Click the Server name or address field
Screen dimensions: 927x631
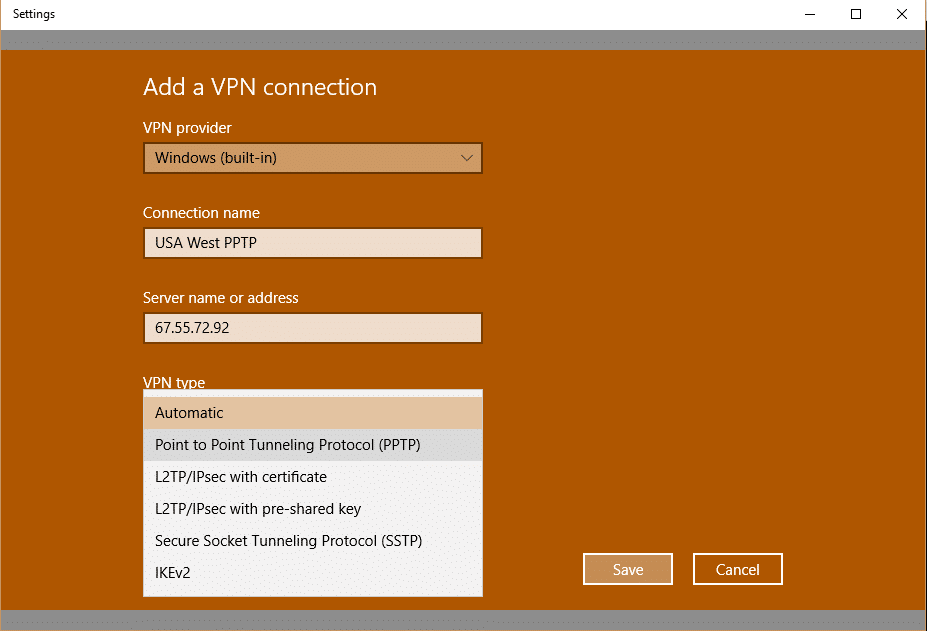tap(313, 328)
